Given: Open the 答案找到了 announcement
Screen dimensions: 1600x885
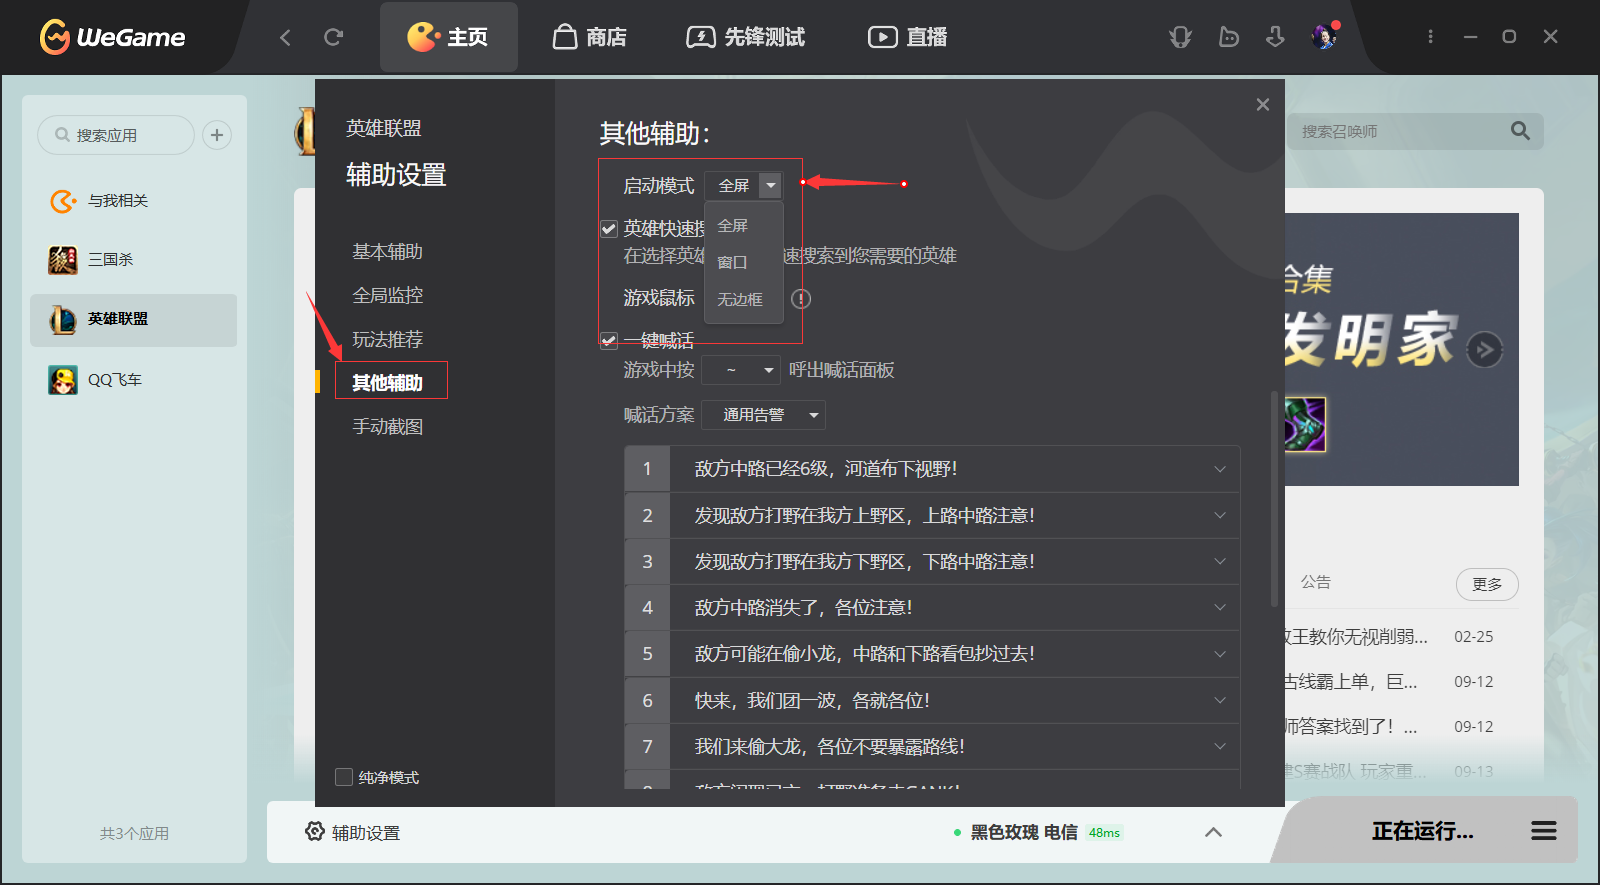Looking at the screenshot, I should (x=1390, y=727).
